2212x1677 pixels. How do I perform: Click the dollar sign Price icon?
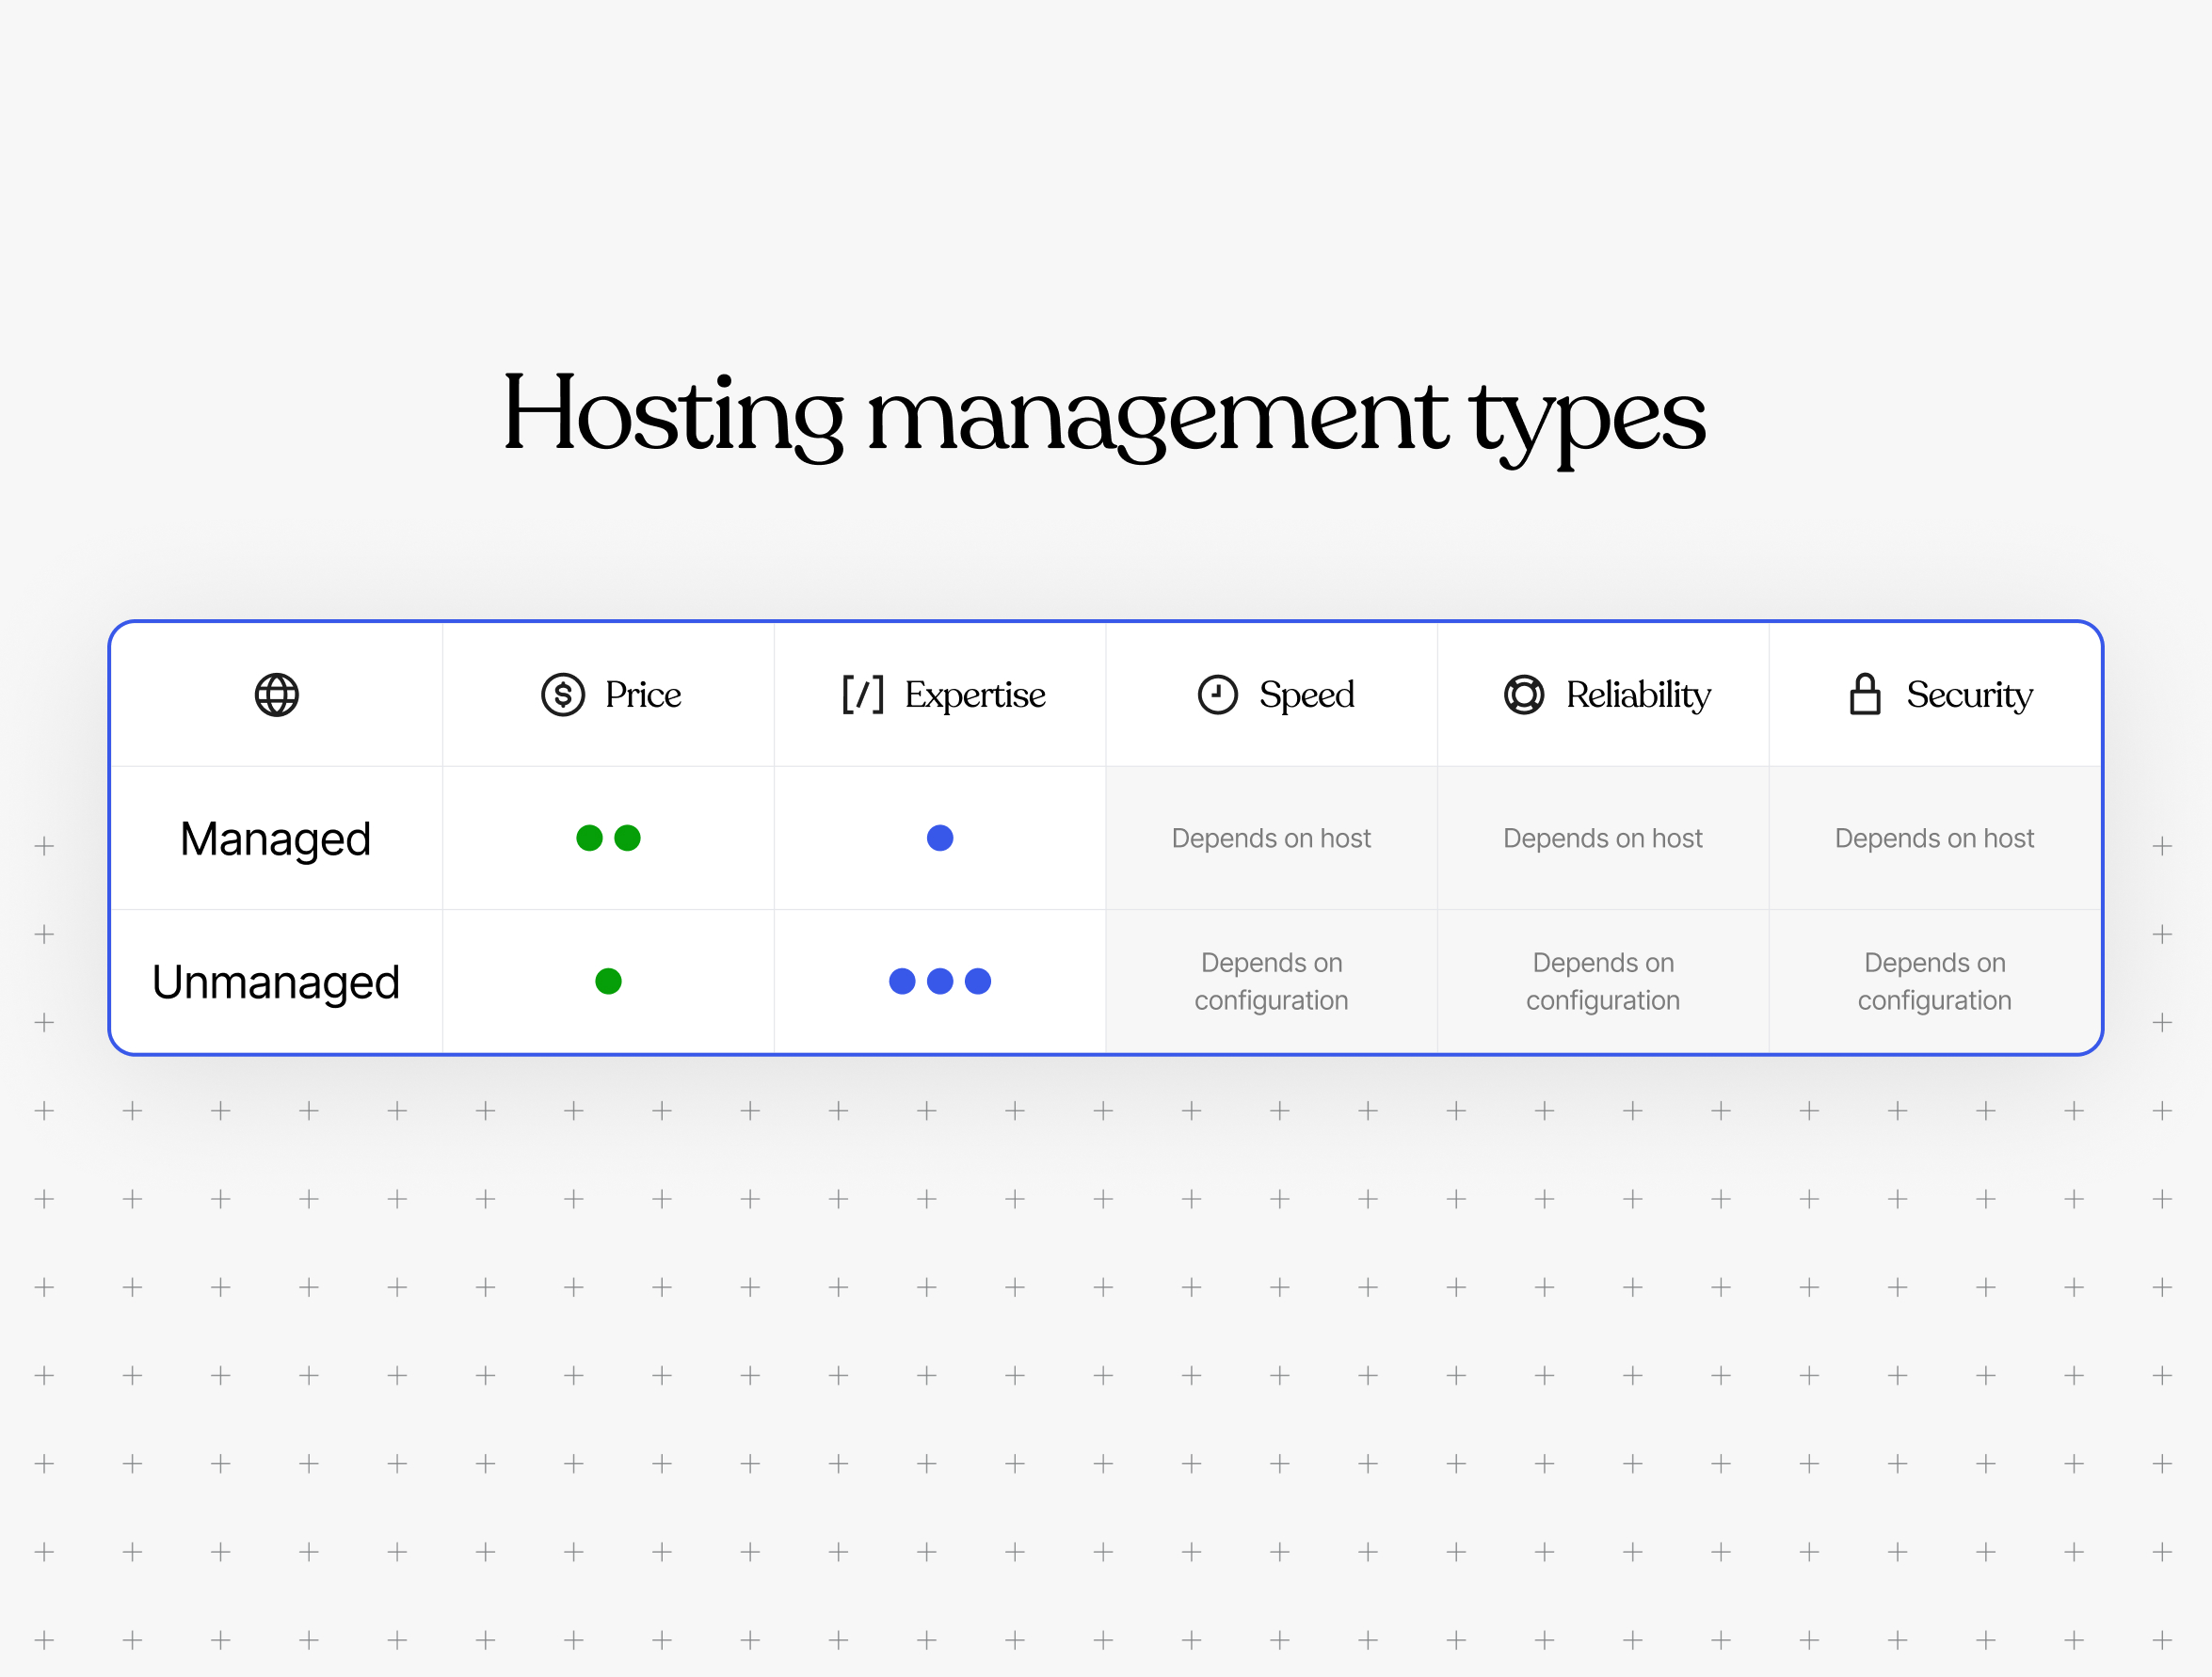pos(563,694)
